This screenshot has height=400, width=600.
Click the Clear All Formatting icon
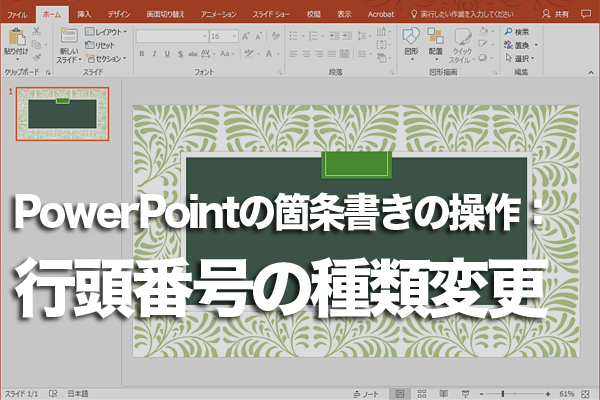[275, 36]
